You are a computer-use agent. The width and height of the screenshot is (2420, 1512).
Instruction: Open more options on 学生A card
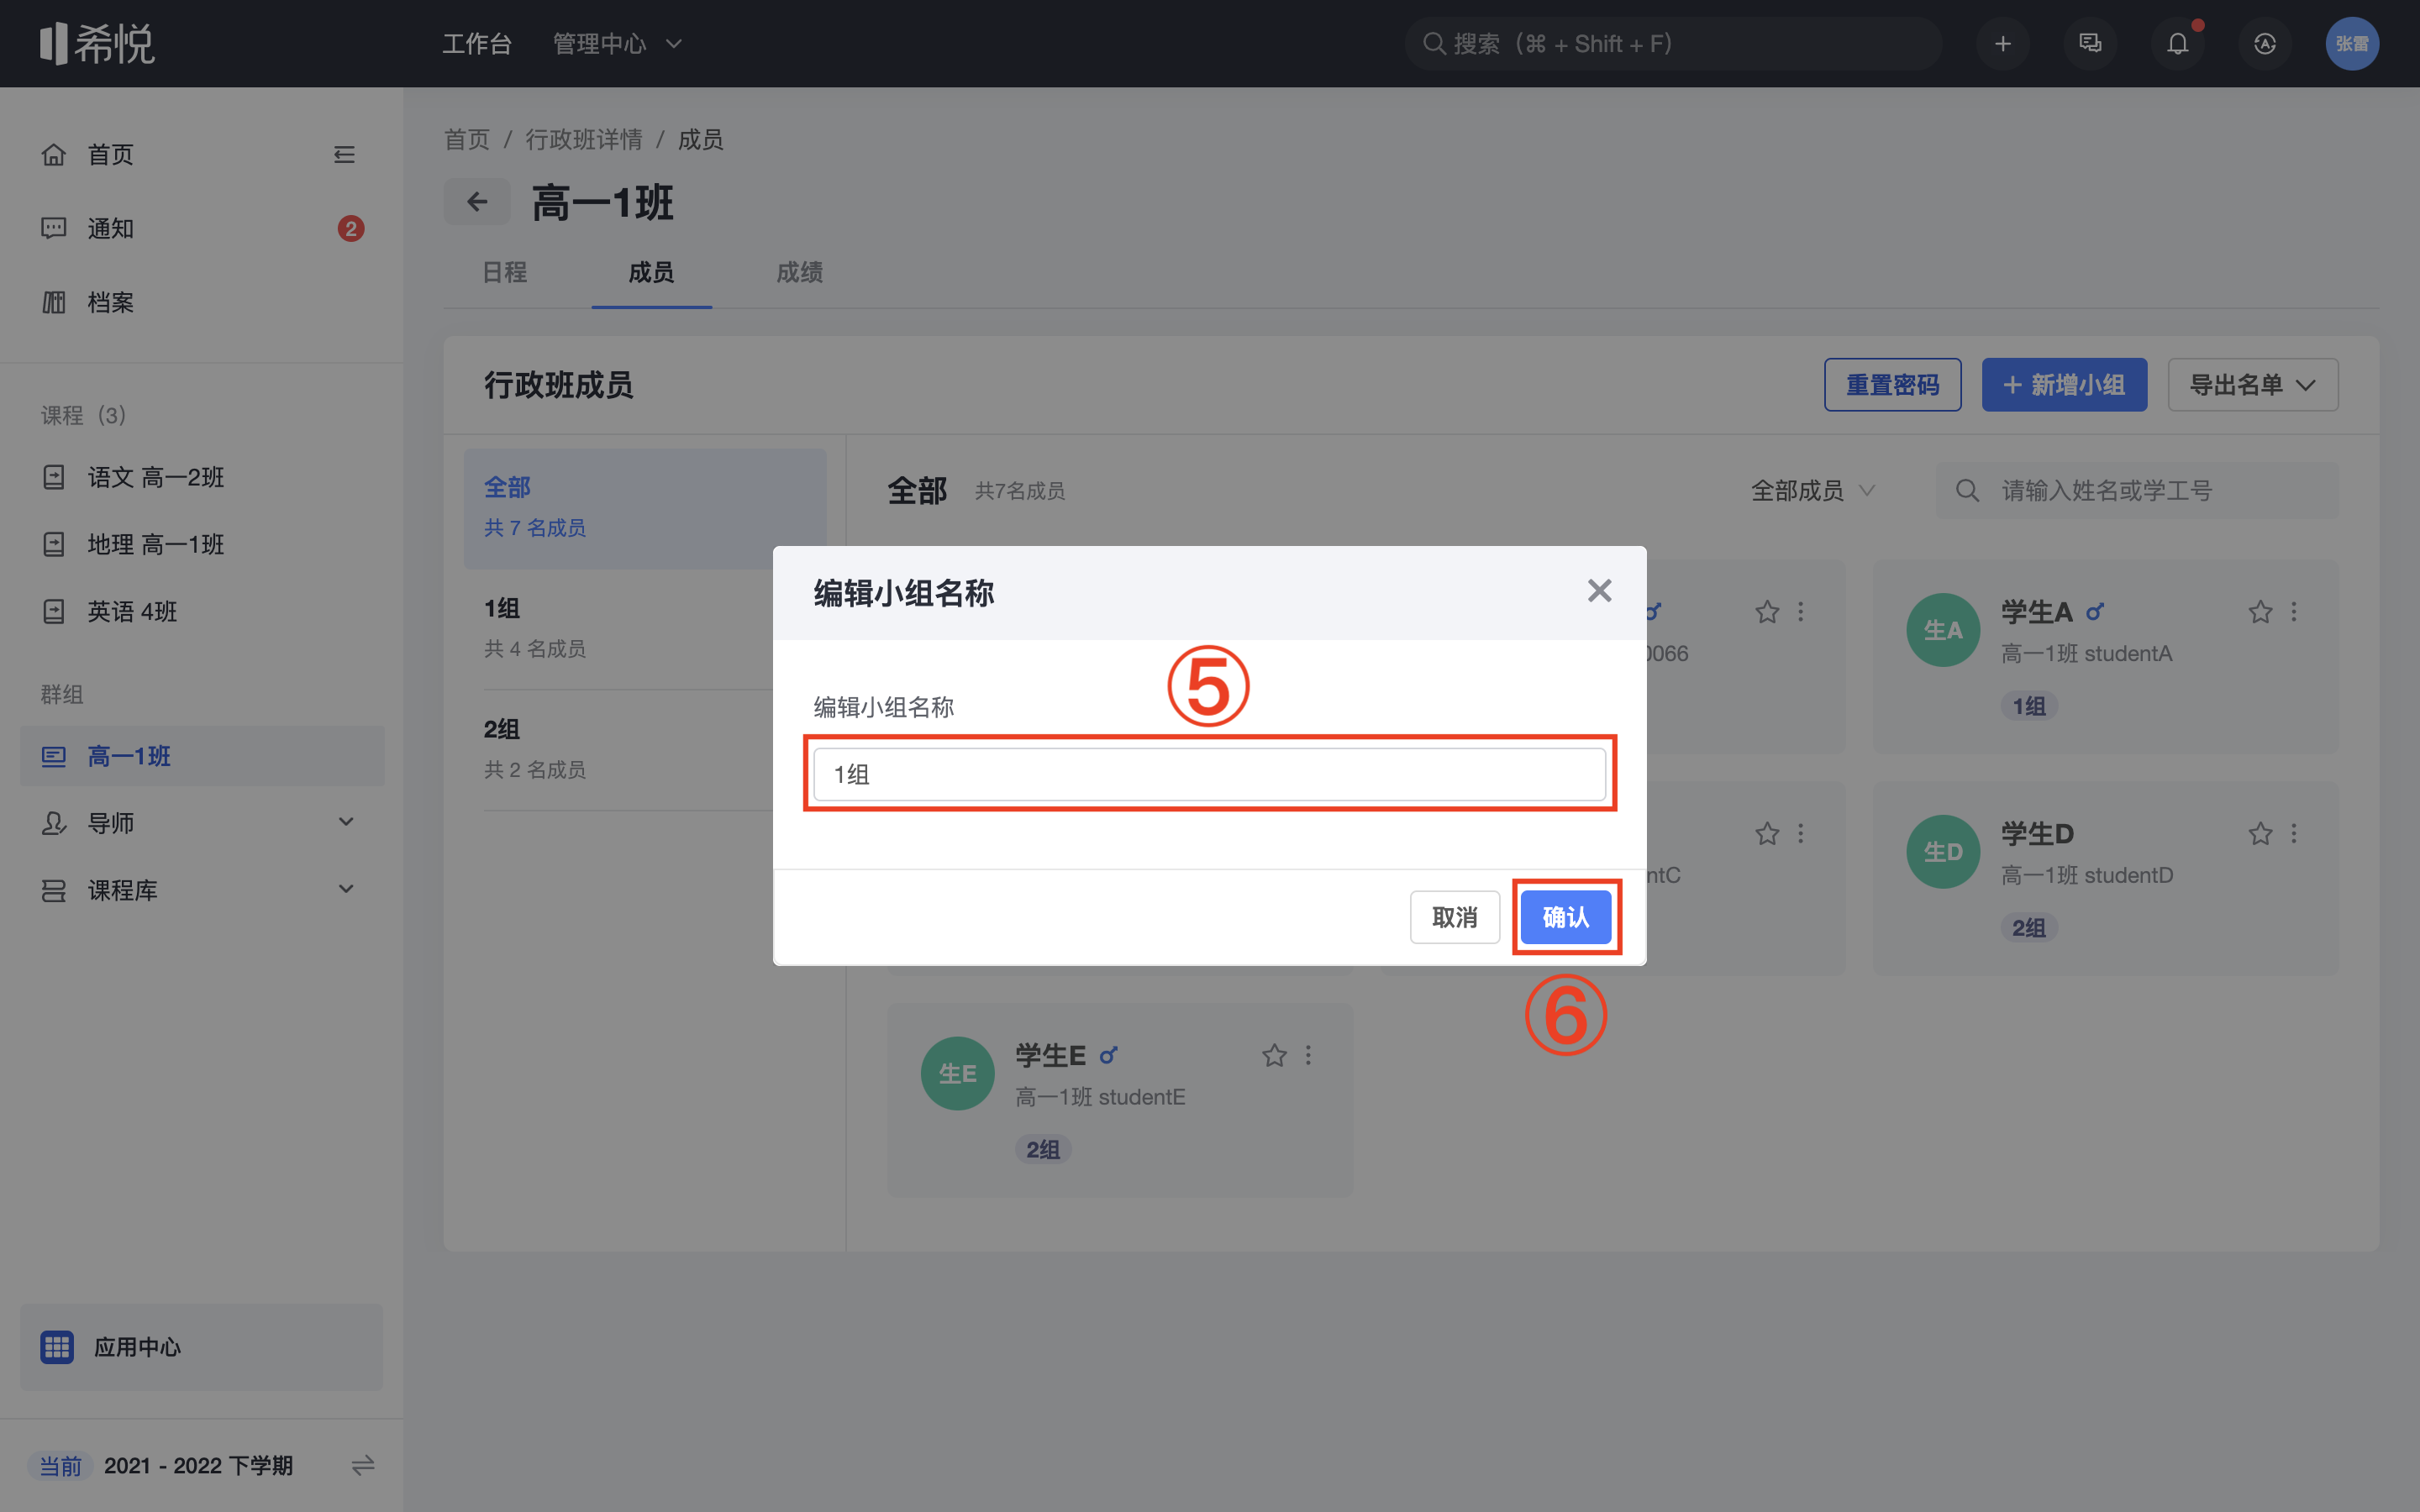click(2294, 612)
